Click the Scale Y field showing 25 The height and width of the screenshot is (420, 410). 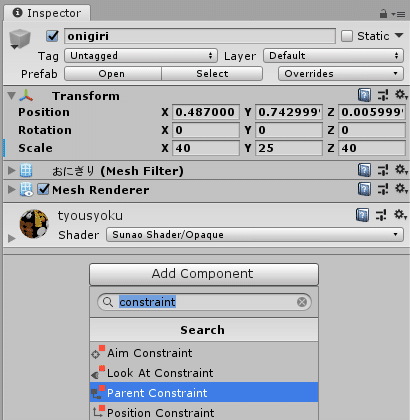tap(289, 148)
